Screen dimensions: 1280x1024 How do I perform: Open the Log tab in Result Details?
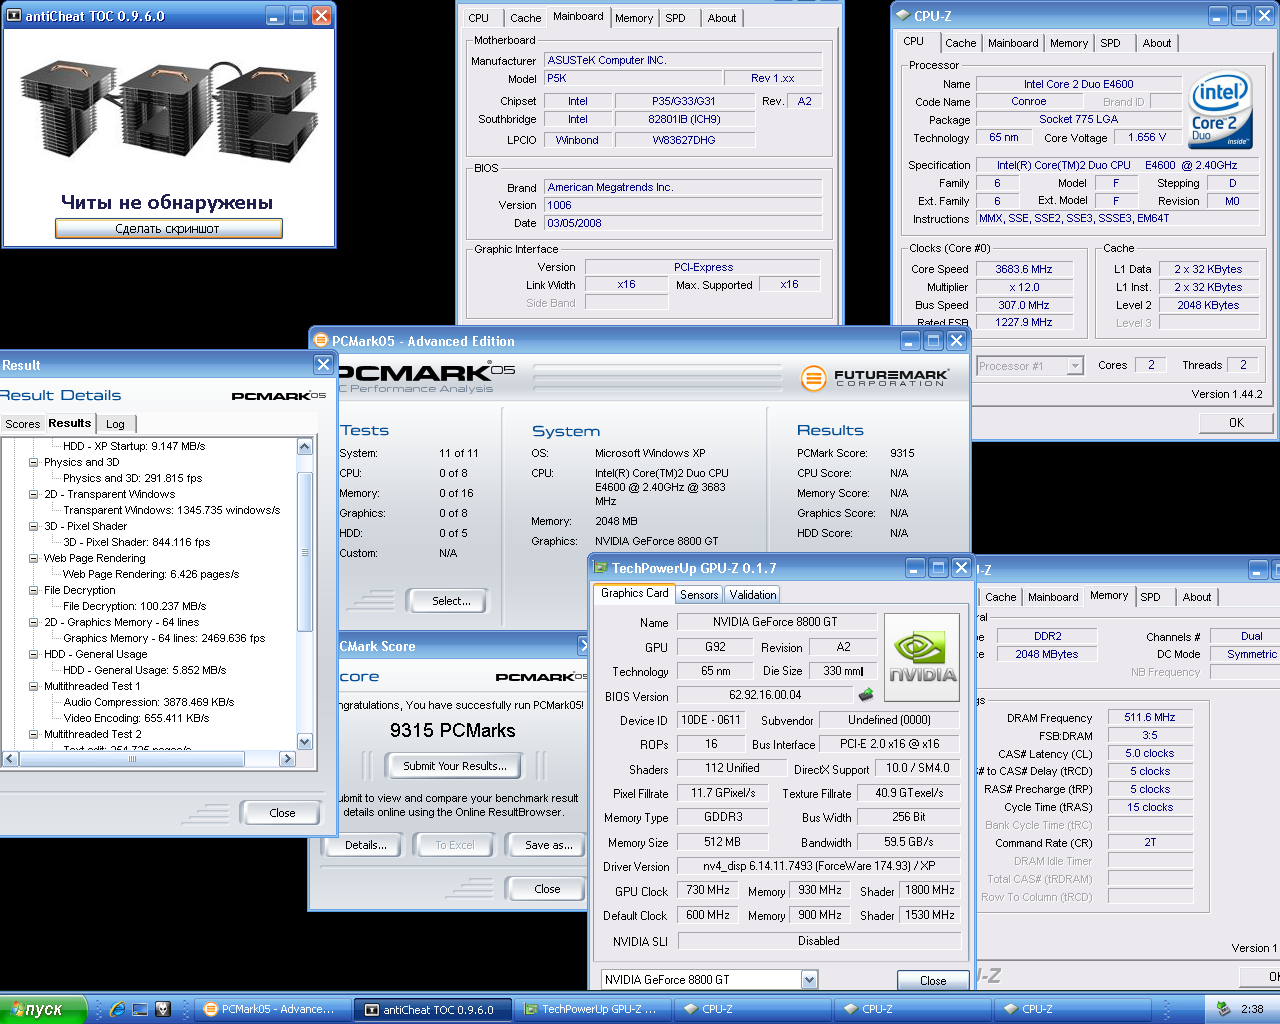[x=116, y=424]
